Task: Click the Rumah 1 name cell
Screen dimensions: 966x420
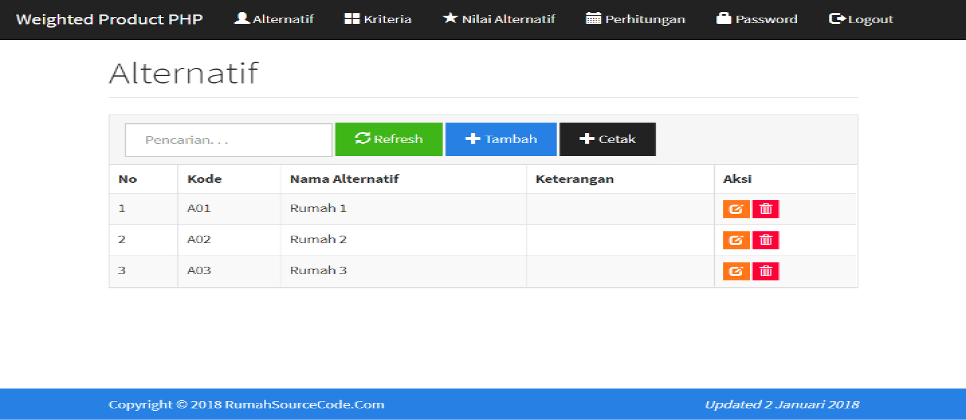Action: (x=404, y=209)
